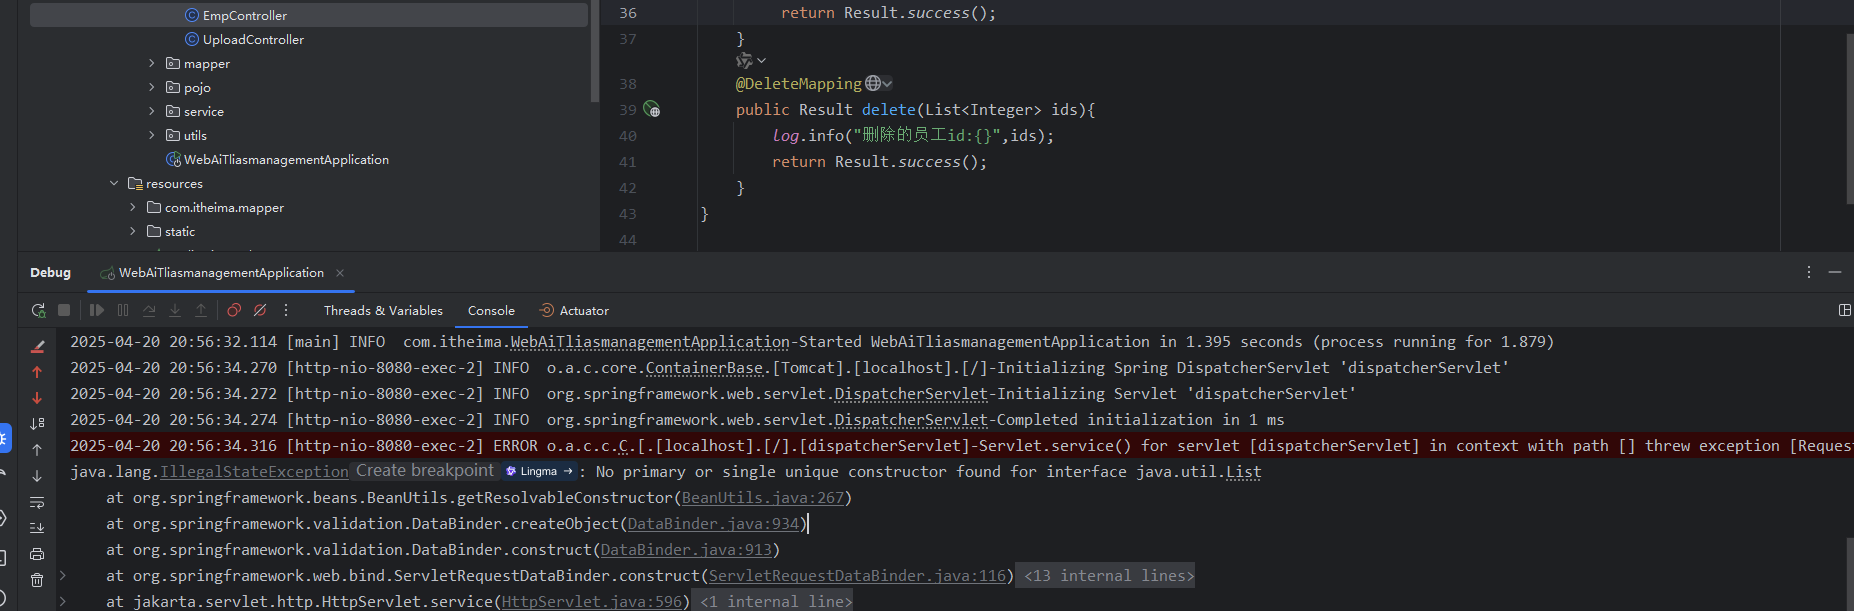Toggle the fold arrow beside ServletRequestDataBinder line
This screenshot has width=1854, height=611.
(x=62, y=576)
